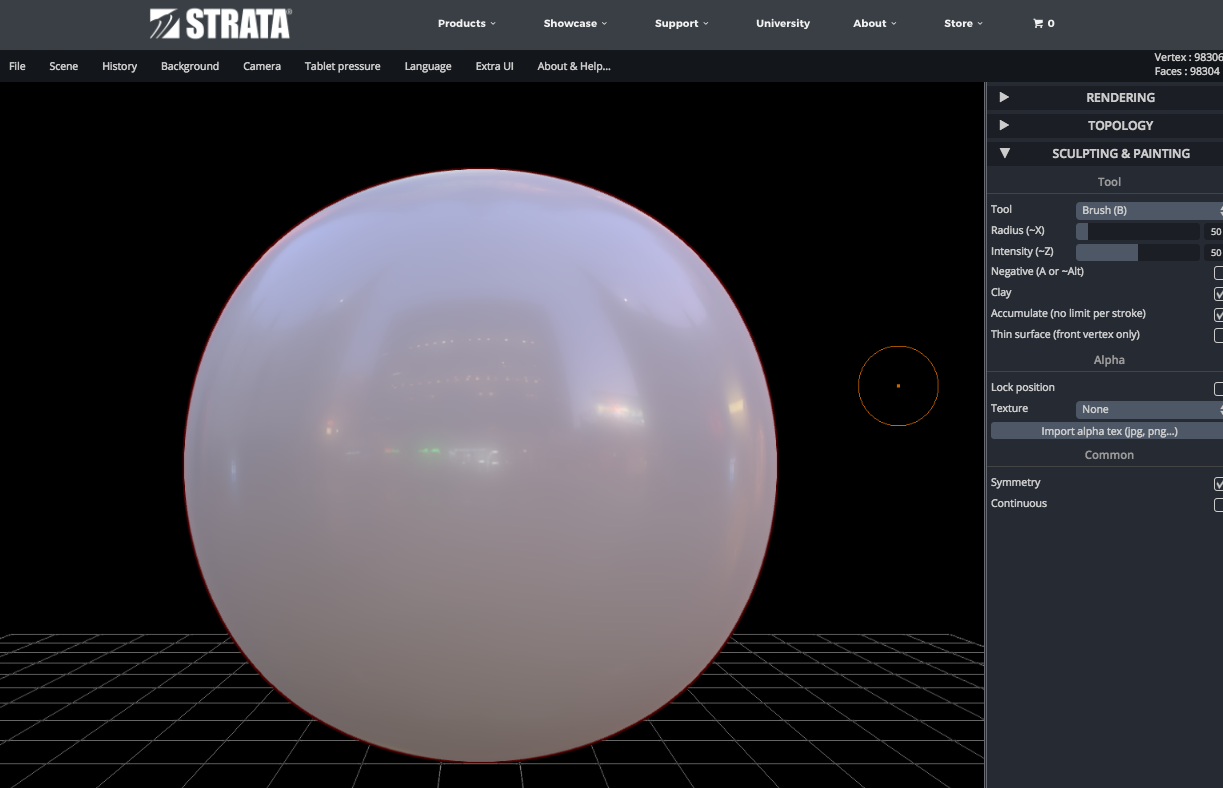
Task: Open the Camera menu
Action: (x=262, y=66)
